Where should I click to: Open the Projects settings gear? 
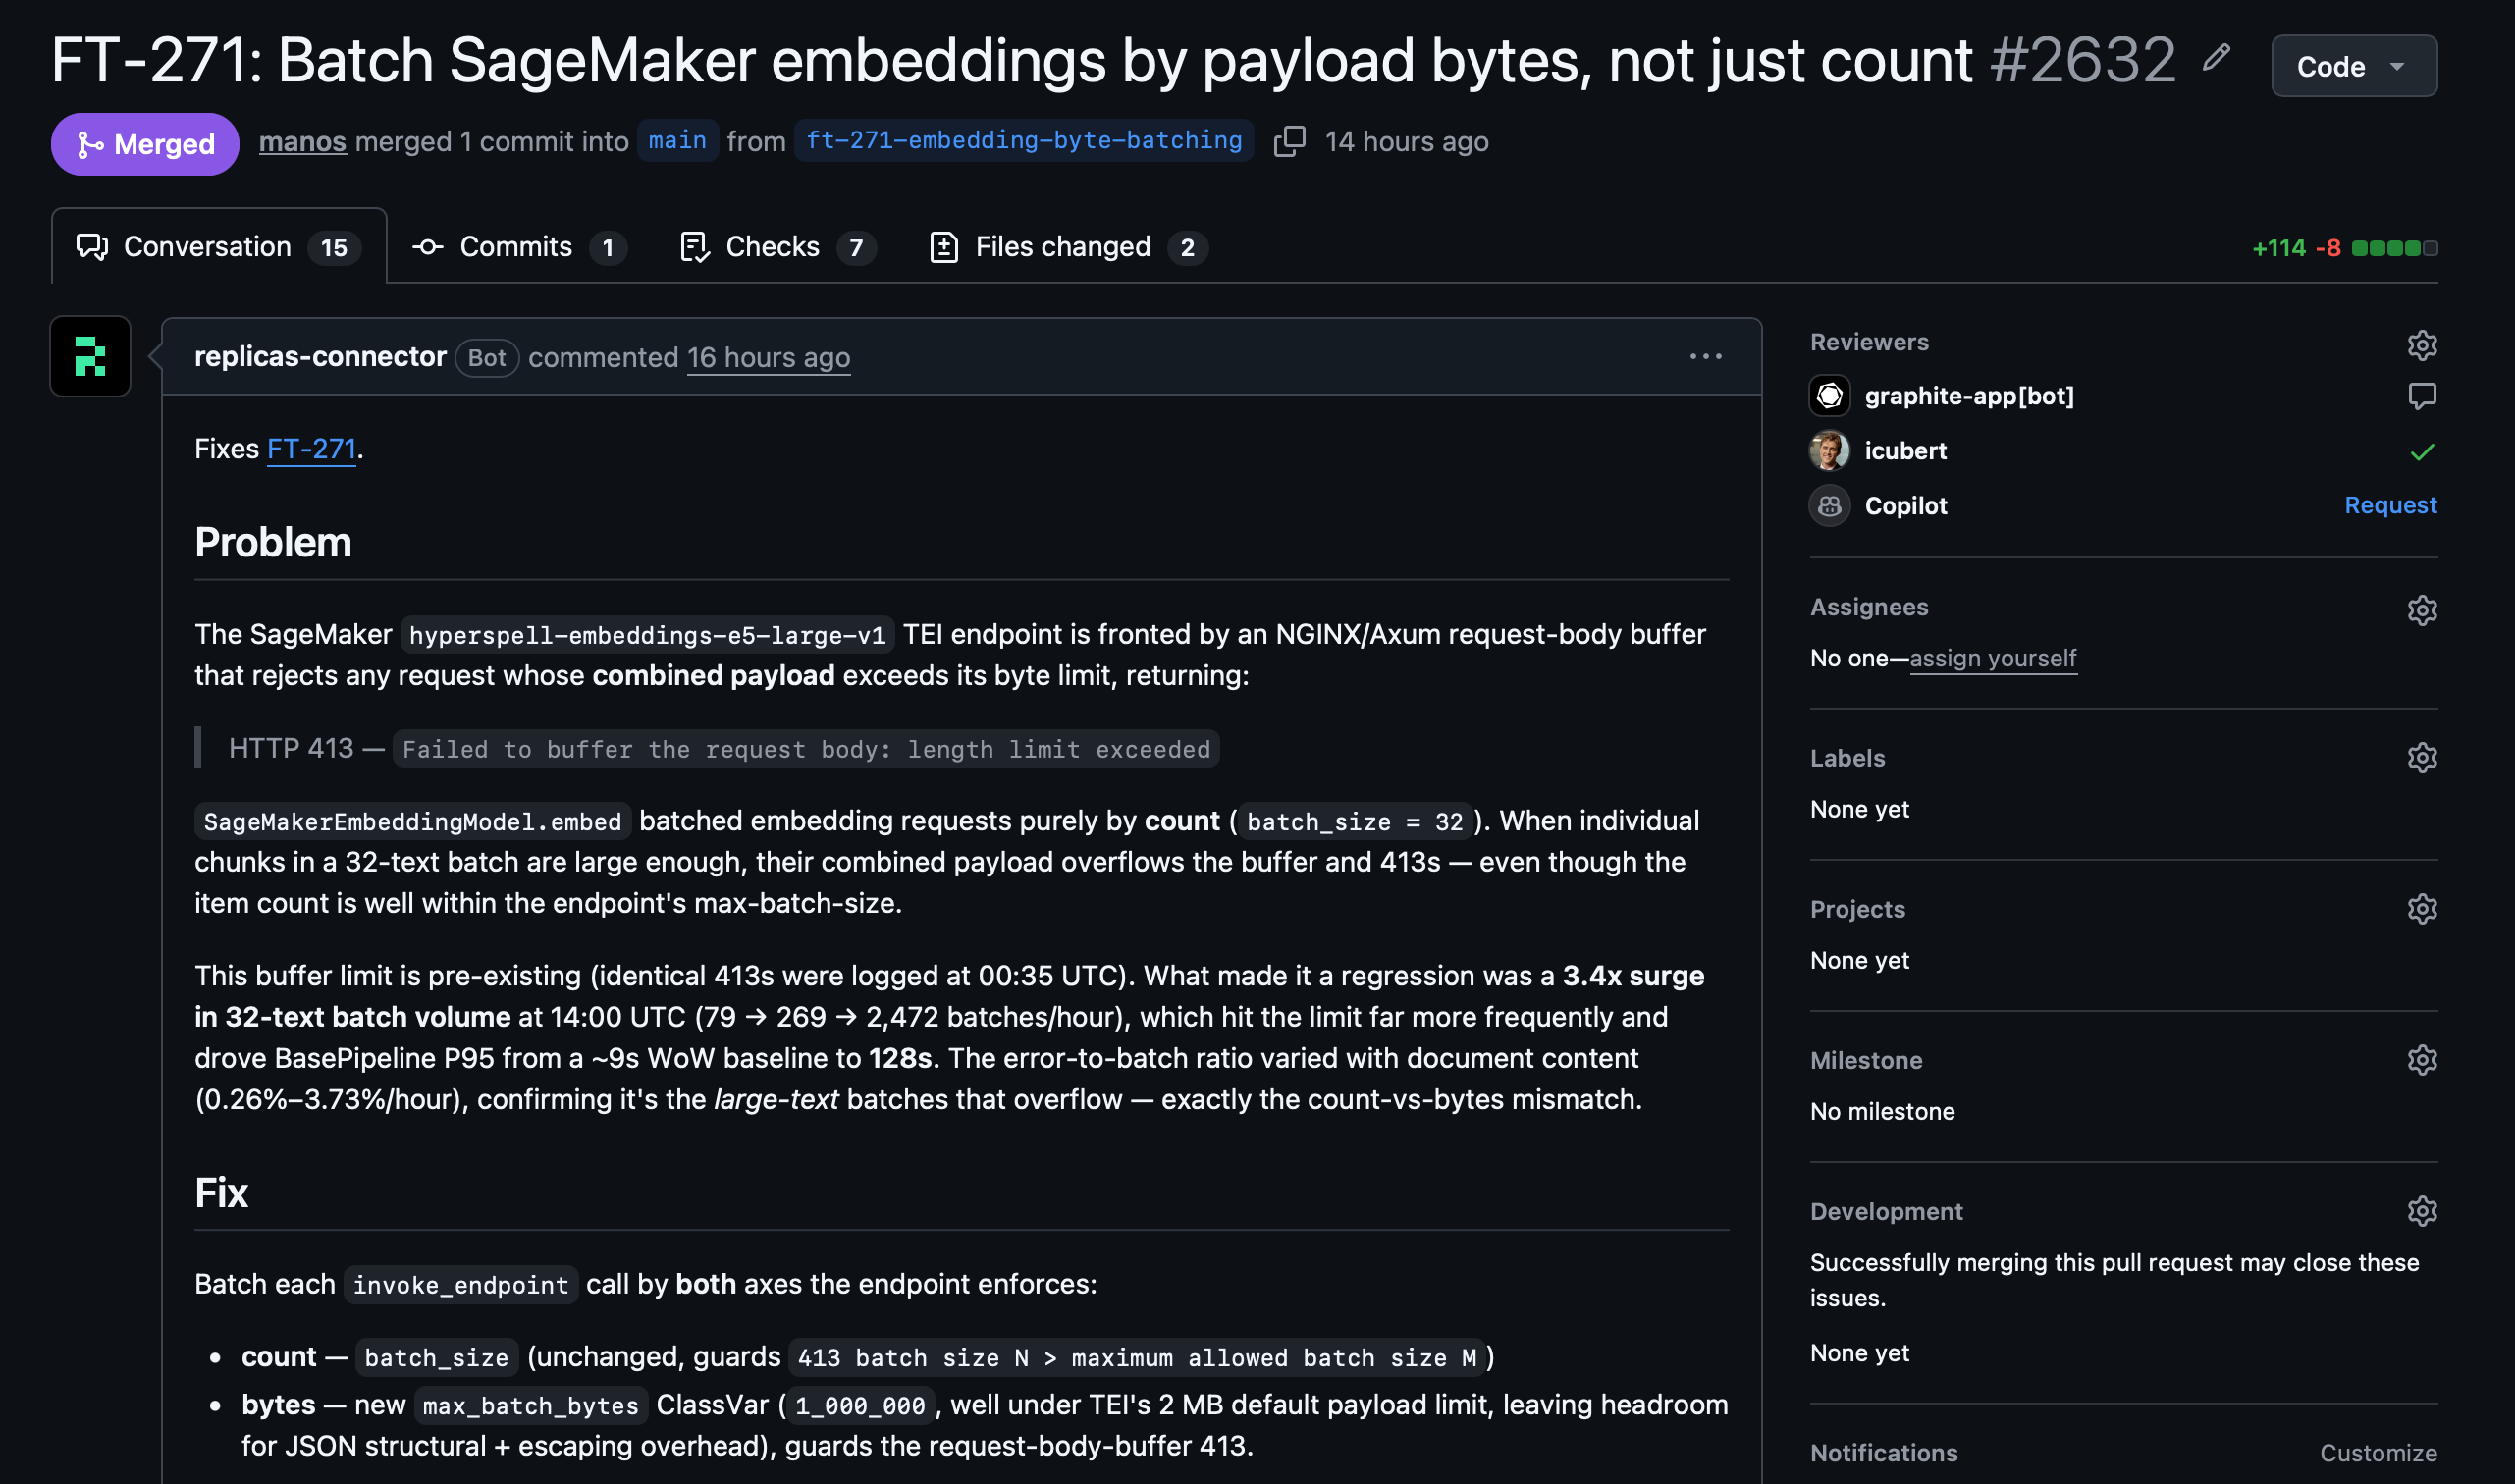pos(2421,909)
